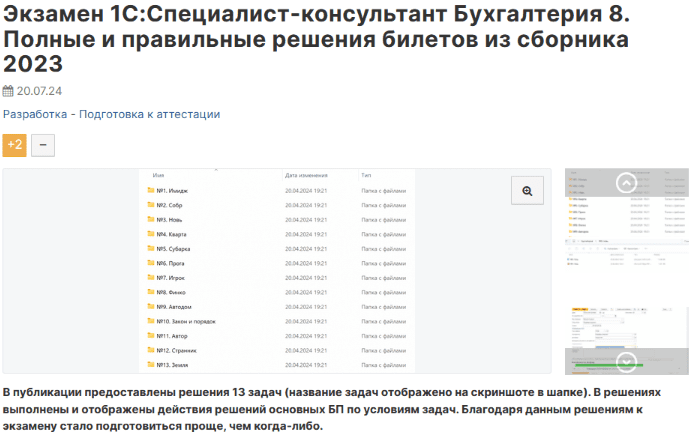
Task: Click the folder icon of №13. Земля
Action: click(150, 365)
